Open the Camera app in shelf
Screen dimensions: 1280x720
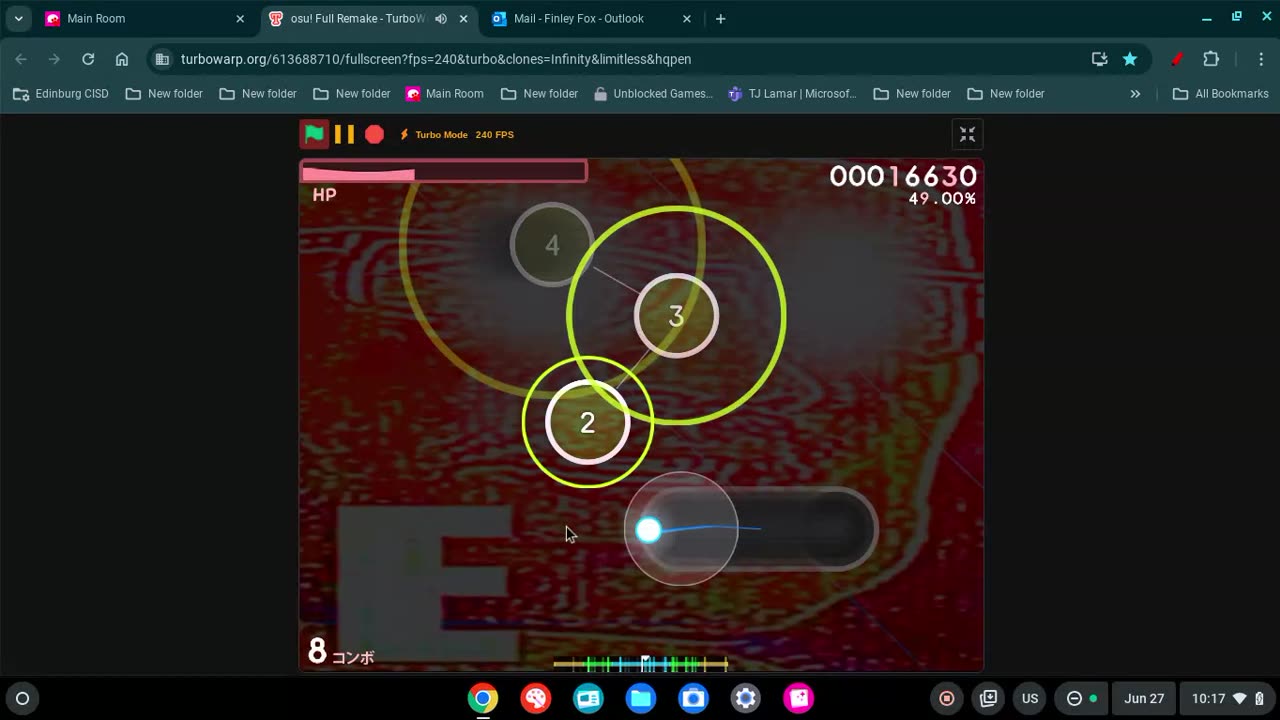[693, 698]
